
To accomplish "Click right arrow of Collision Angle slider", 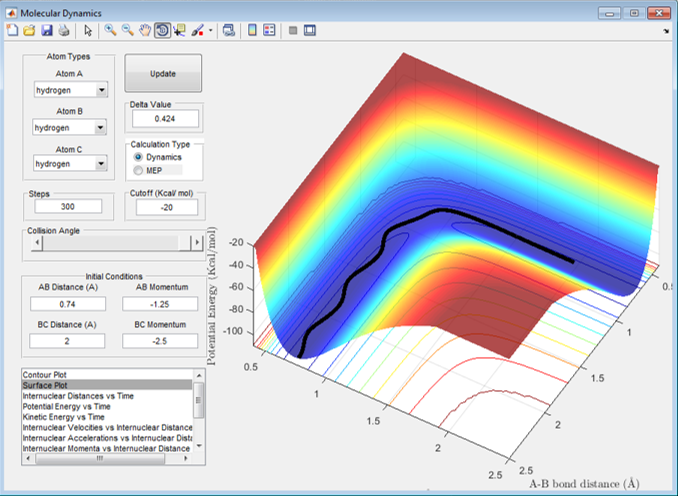I will [x=197, y=243].
